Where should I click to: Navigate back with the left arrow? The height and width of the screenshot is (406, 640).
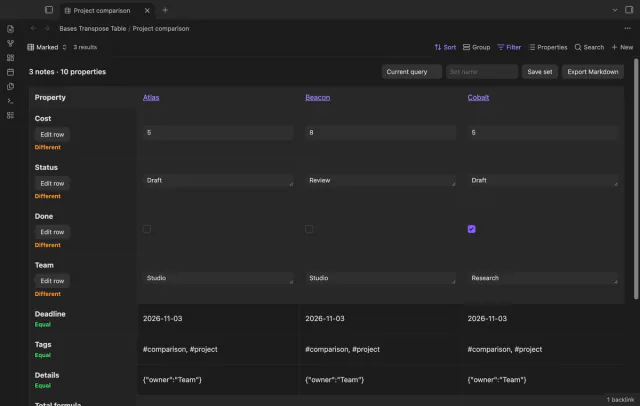tap(33, 28)
